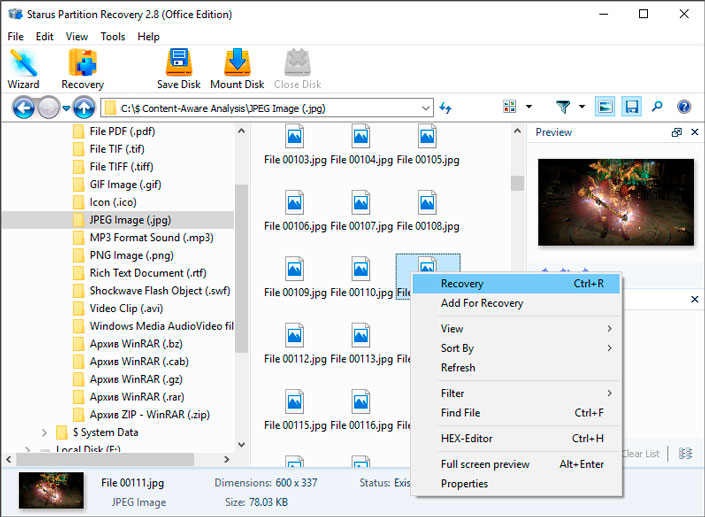Open the View menu
705x517 pixels.
point(77,36)
